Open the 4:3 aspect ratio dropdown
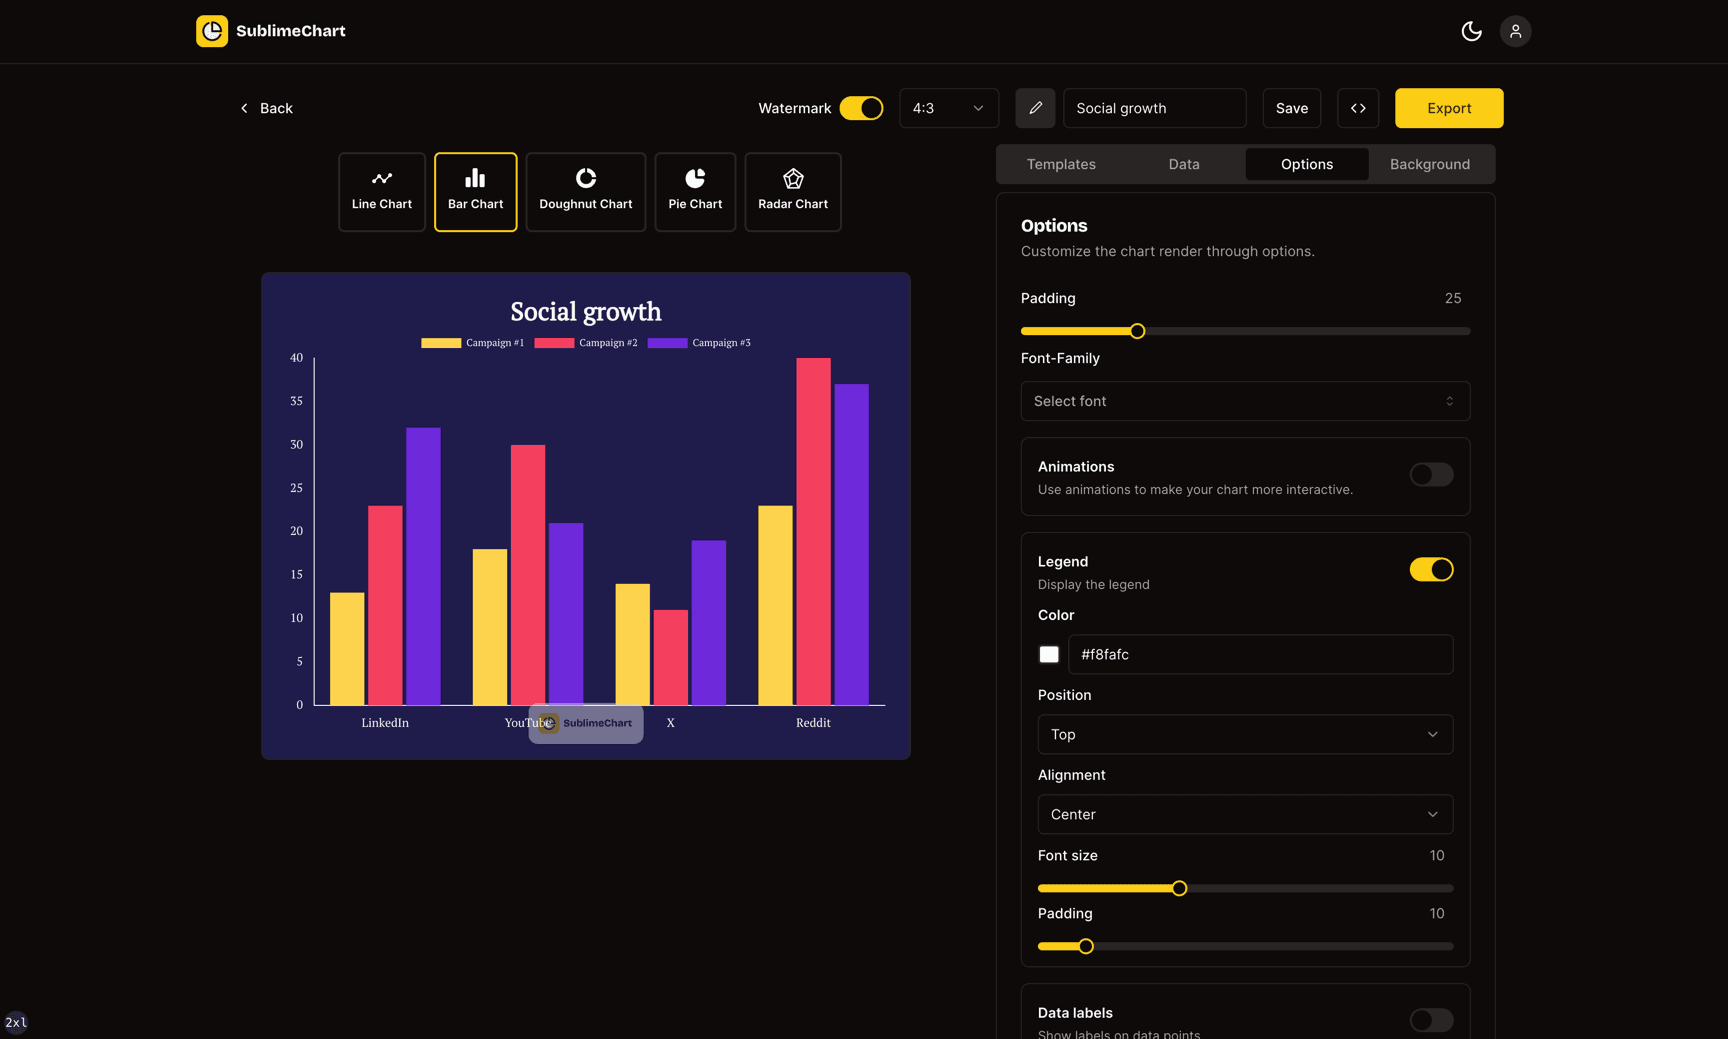Image resolution: width=1728 pixels, height=1039 pixels. click(x=948, y=107)
